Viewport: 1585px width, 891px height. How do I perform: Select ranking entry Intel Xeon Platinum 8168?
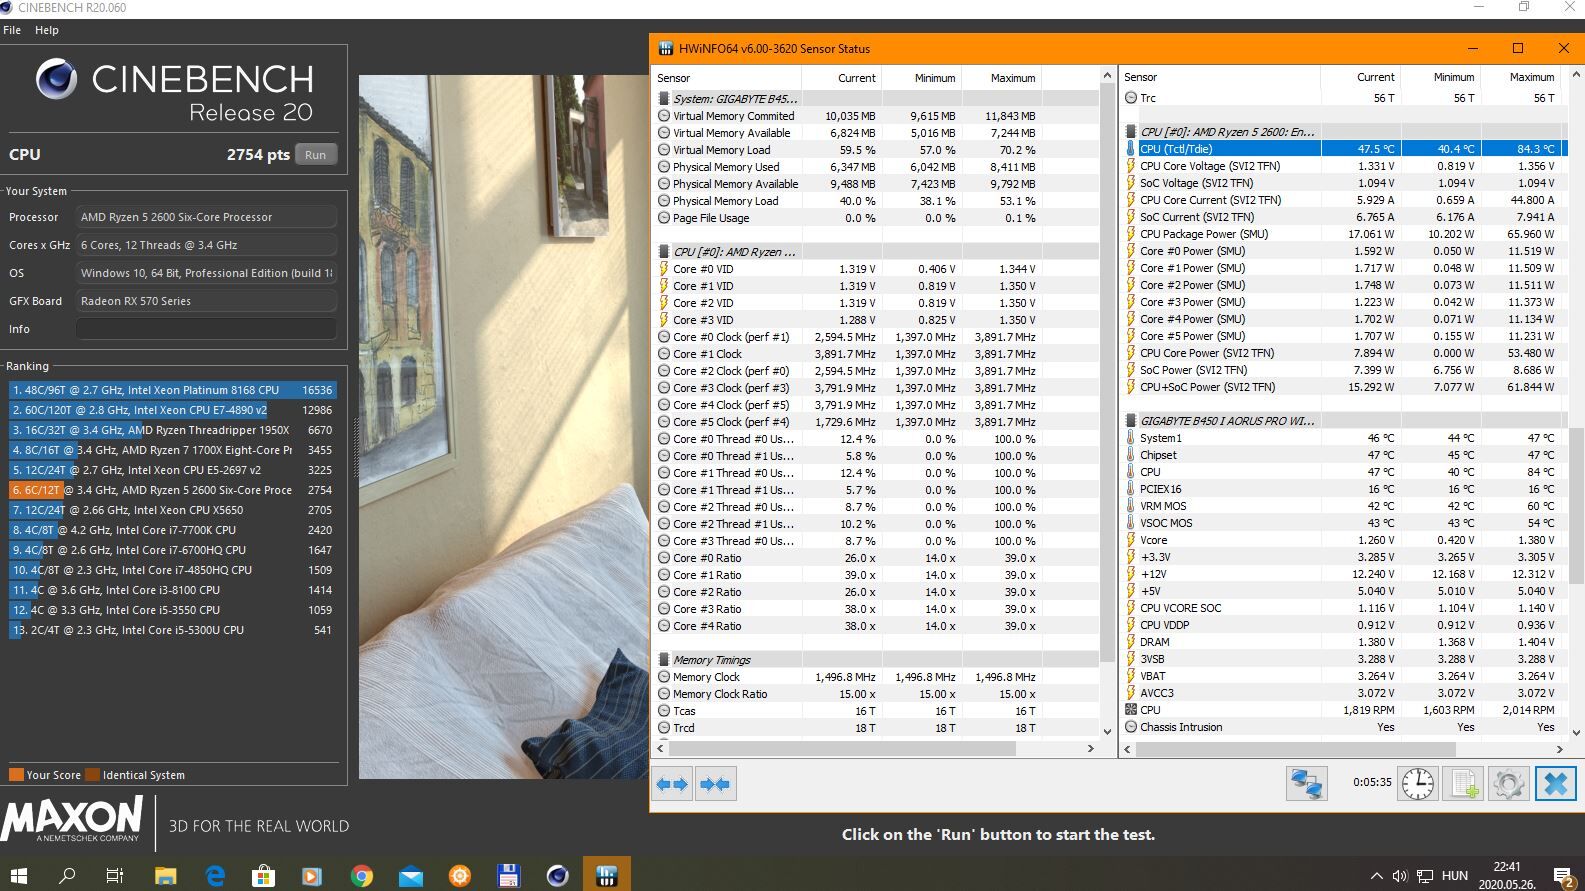[x=173, y=390]
